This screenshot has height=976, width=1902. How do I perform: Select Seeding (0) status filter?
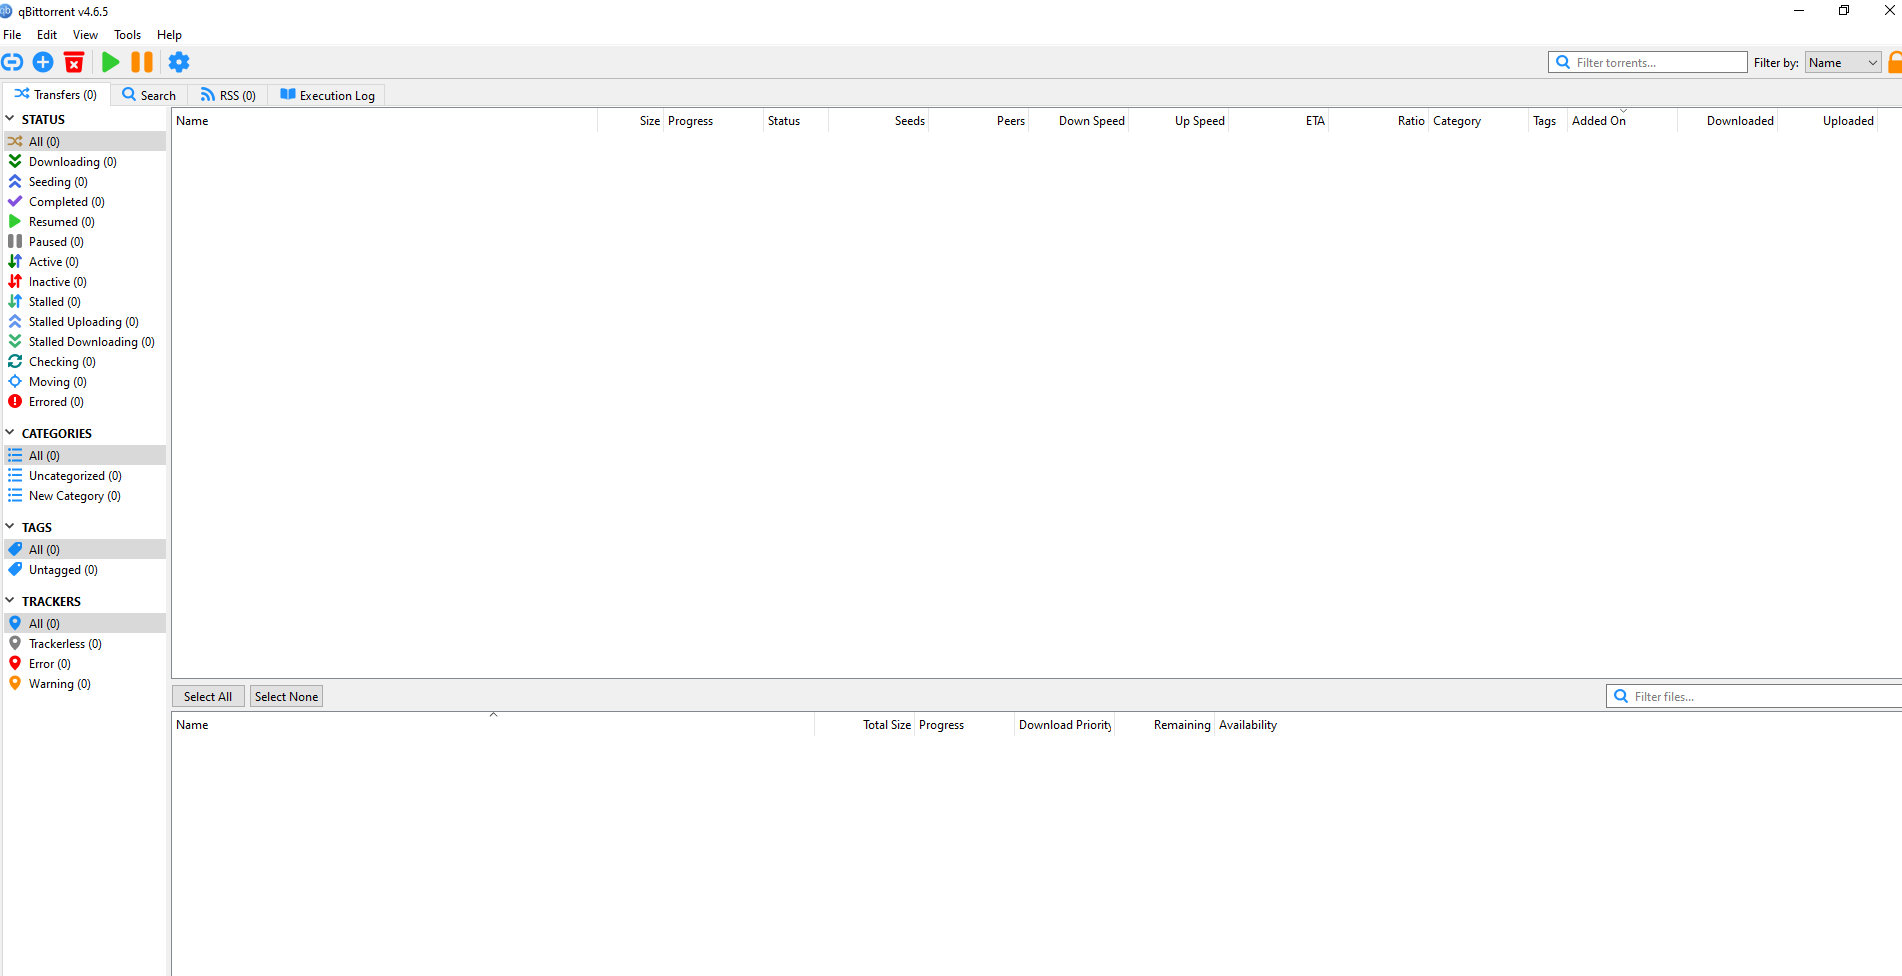(x=85, y=181)
